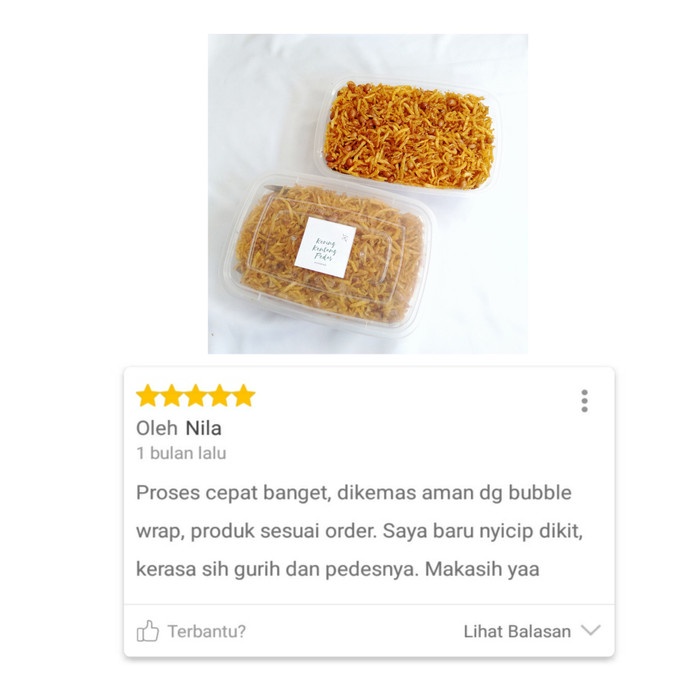Viewport: 700px width, 700px height.
Task: Select the second rating star
Action: [x=171, y=396]
